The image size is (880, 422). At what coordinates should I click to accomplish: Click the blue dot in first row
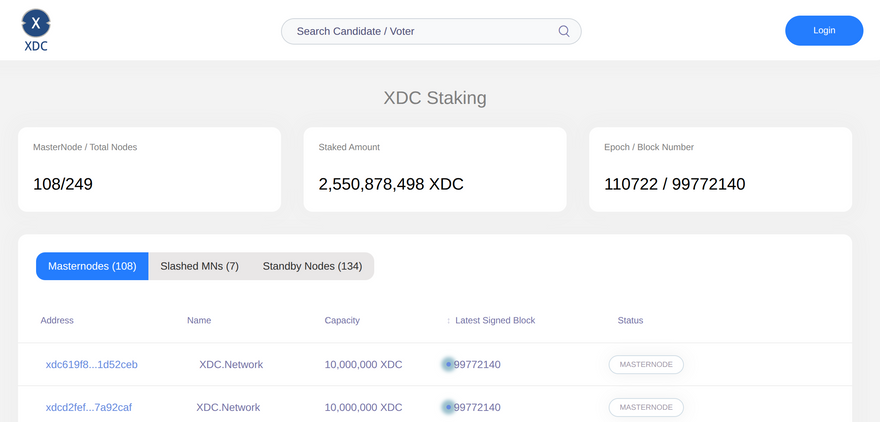pos(448,365)
